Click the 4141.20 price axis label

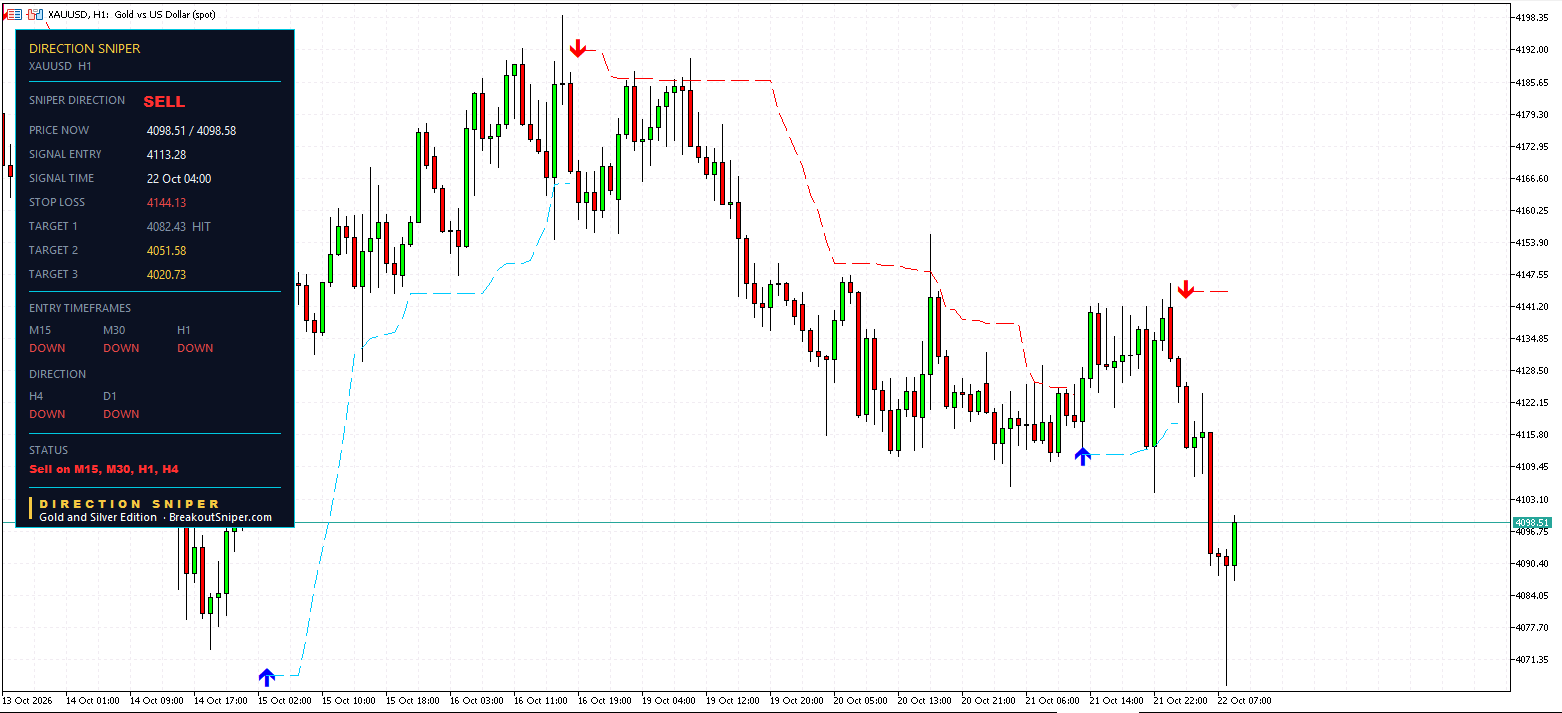click(x=1532, y=306)
